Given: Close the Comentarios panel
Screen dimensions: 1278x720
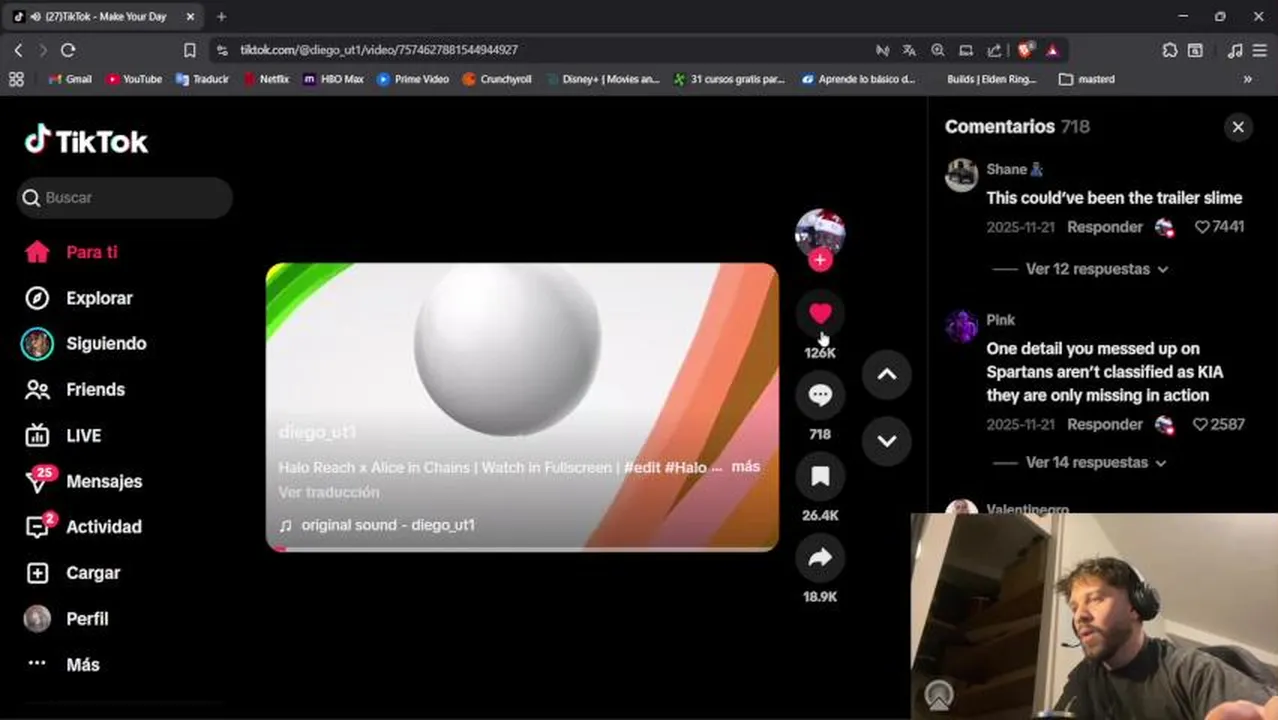Looking at the screenshot, I should (1238, 127).
